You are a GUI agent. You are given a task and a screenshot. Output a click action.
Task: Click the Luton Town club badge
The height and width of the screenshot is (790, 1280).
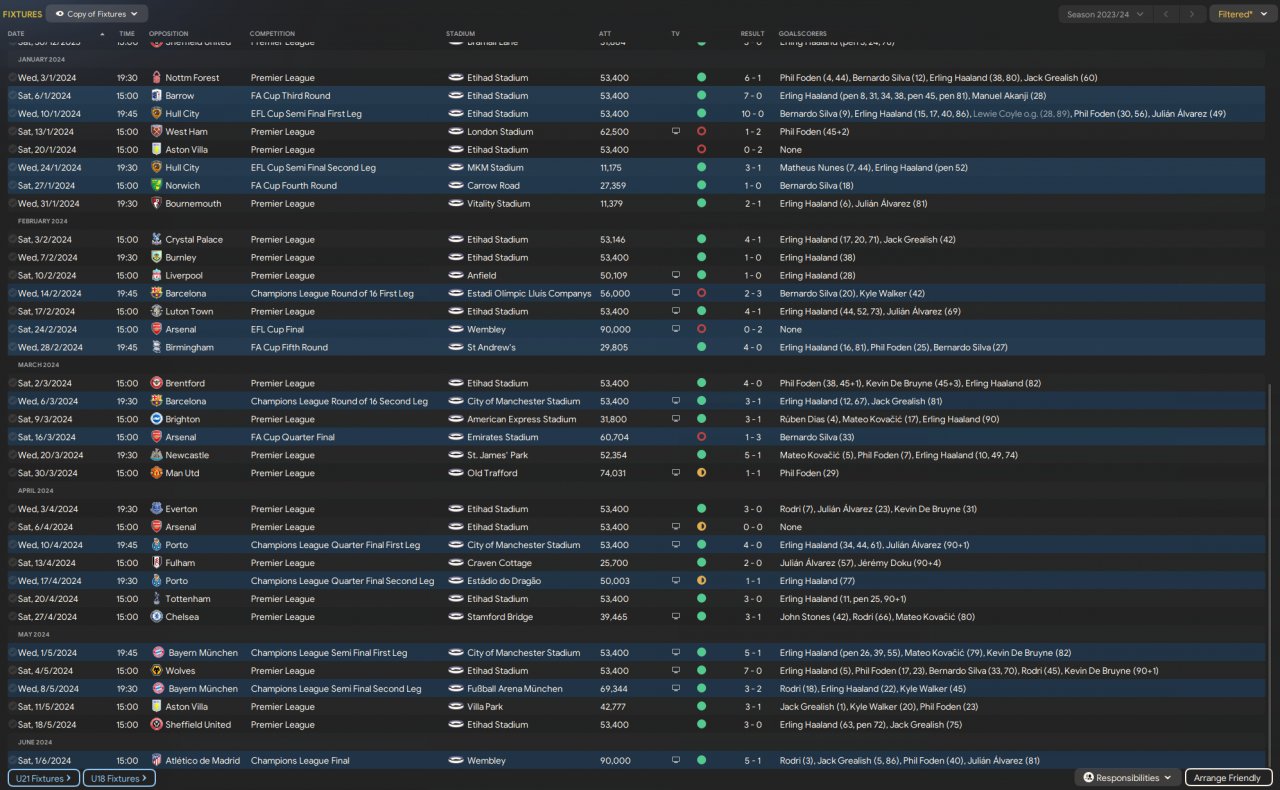tap(156, 312)
